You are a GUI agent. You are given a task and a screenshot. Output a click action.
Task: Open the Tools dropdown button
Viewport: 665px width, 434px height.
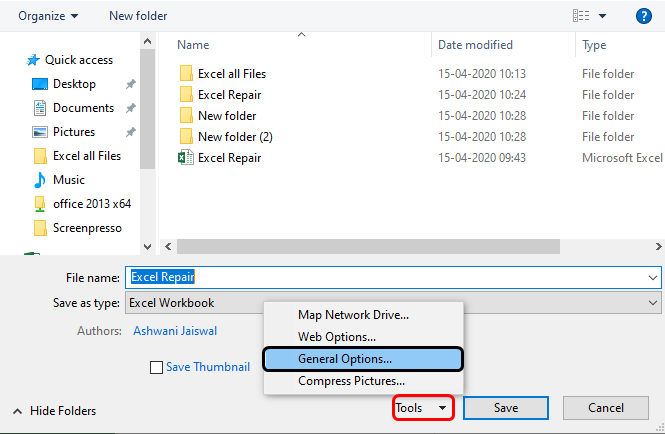point(423,408)
